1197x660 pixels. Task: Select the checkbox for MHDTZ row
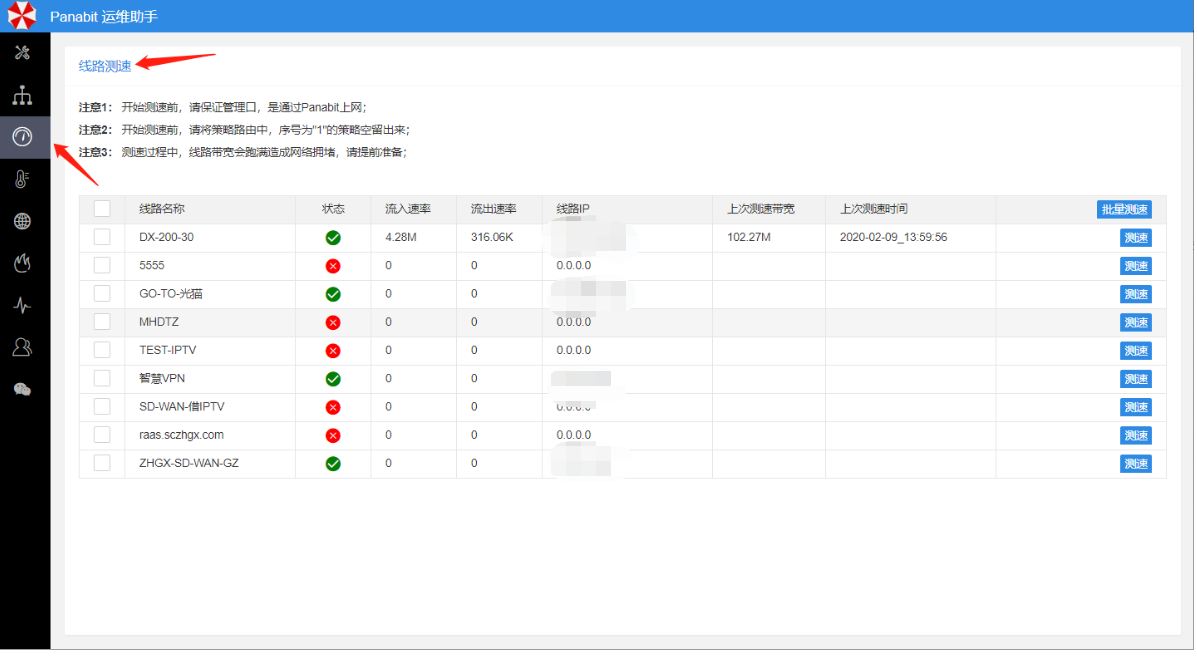coord(102,322)
